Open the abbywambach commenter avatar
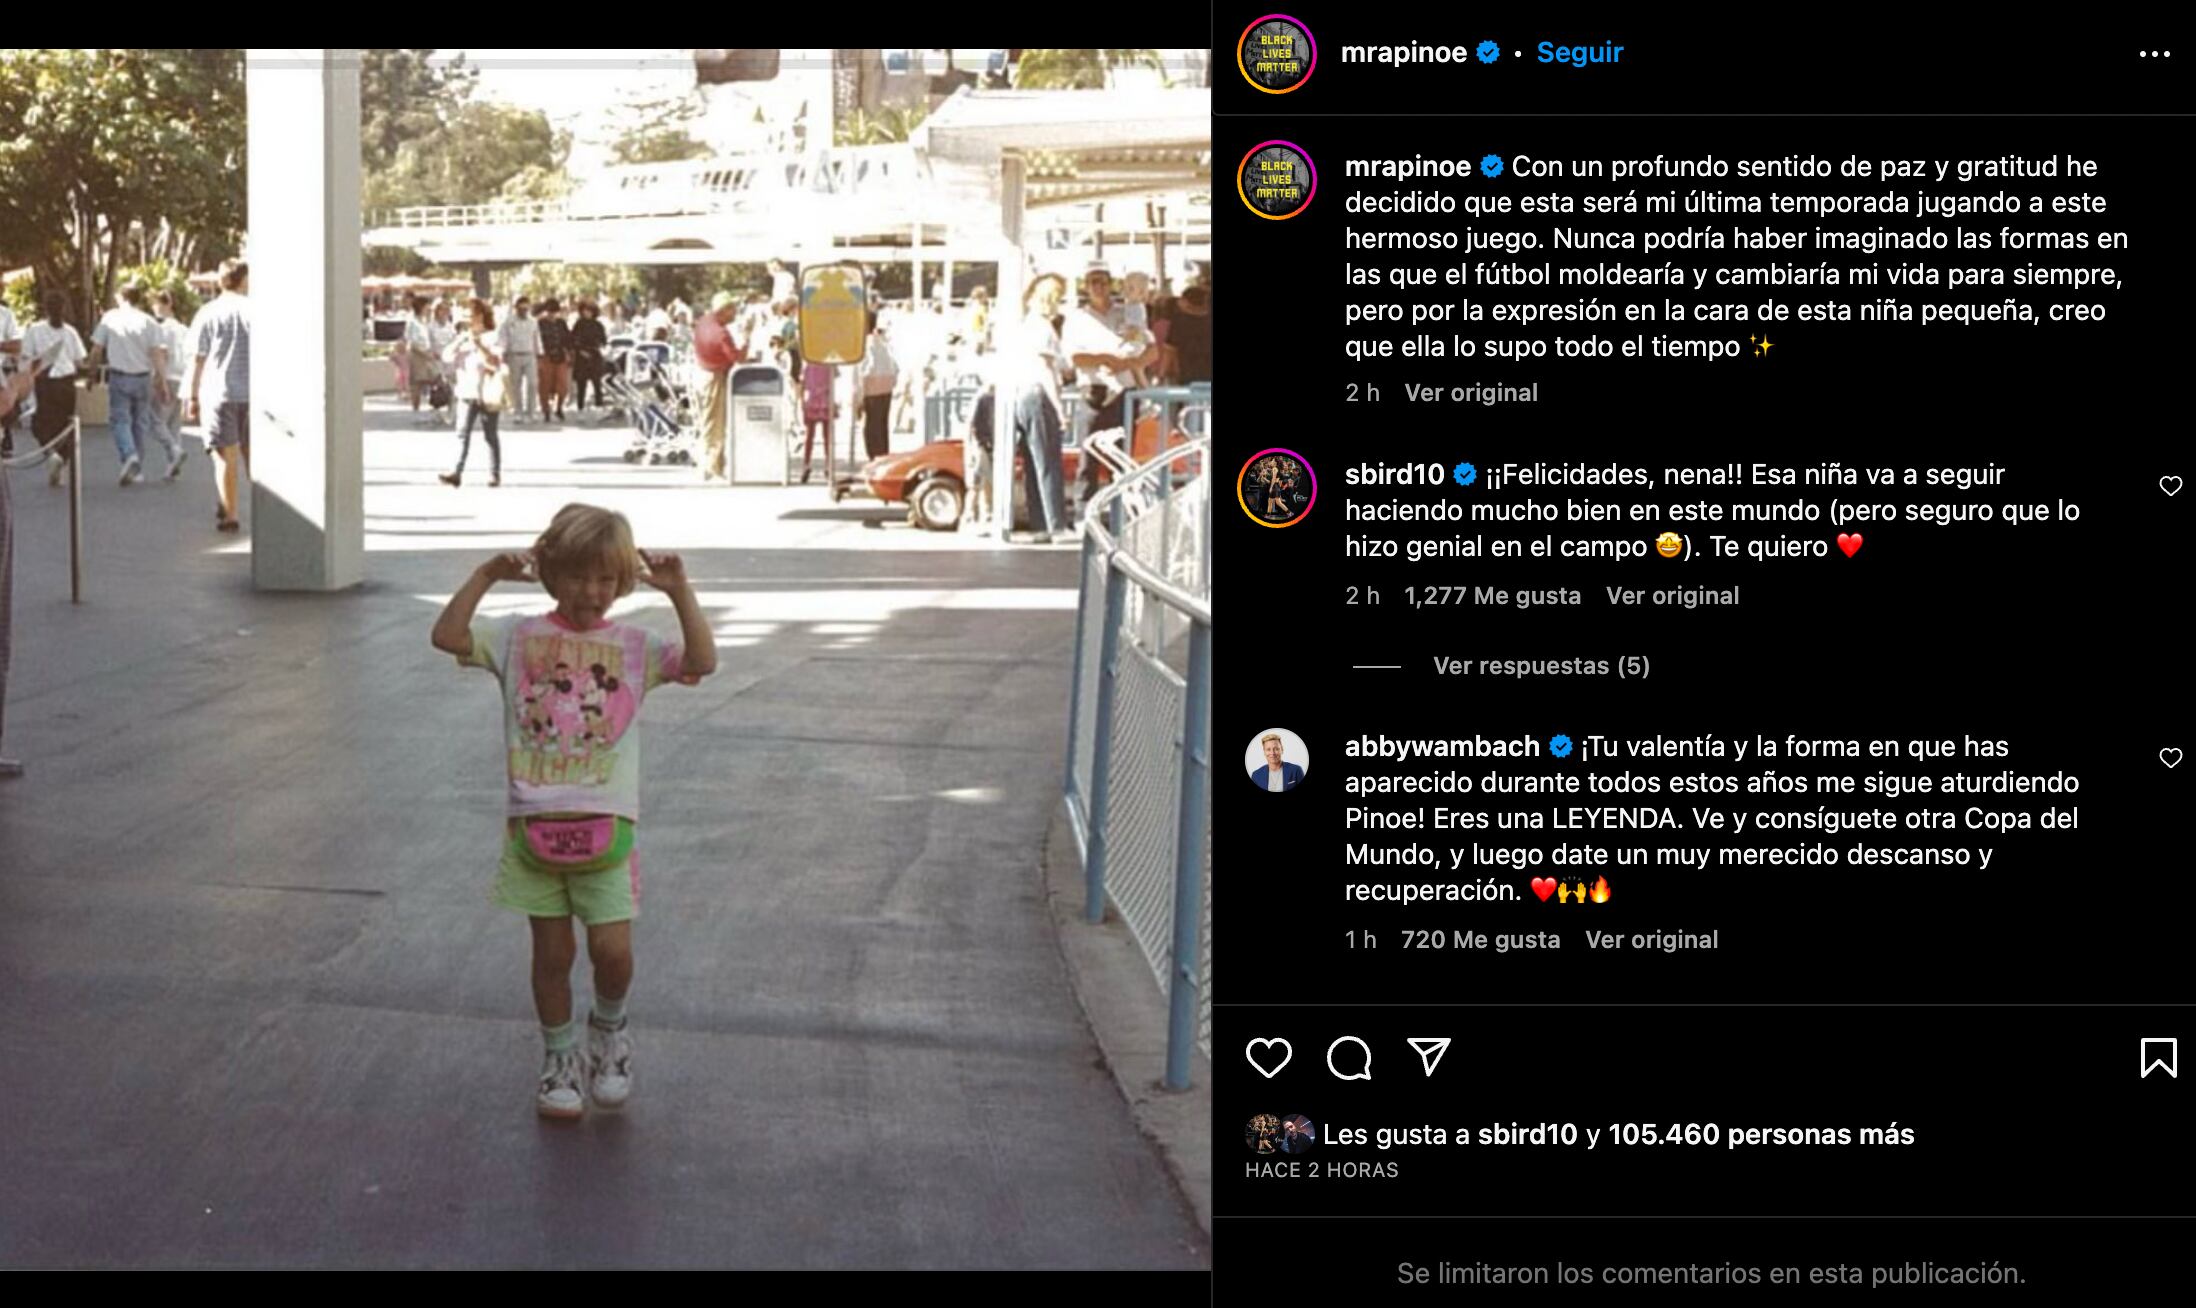This screenshot has height=1308, width=2196. click(x=1277, y=760)
